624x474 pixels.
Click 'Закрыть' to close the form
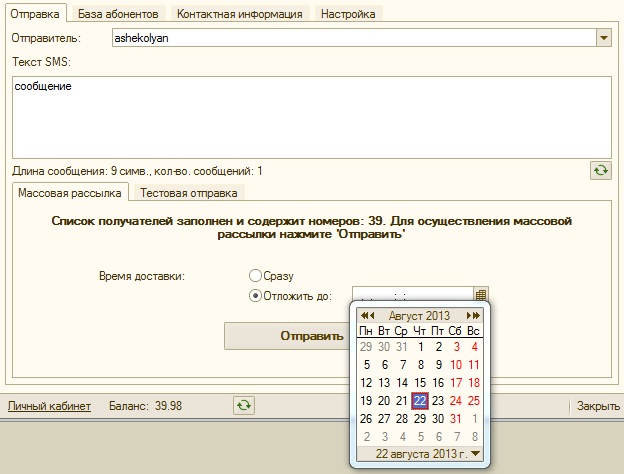598,406
